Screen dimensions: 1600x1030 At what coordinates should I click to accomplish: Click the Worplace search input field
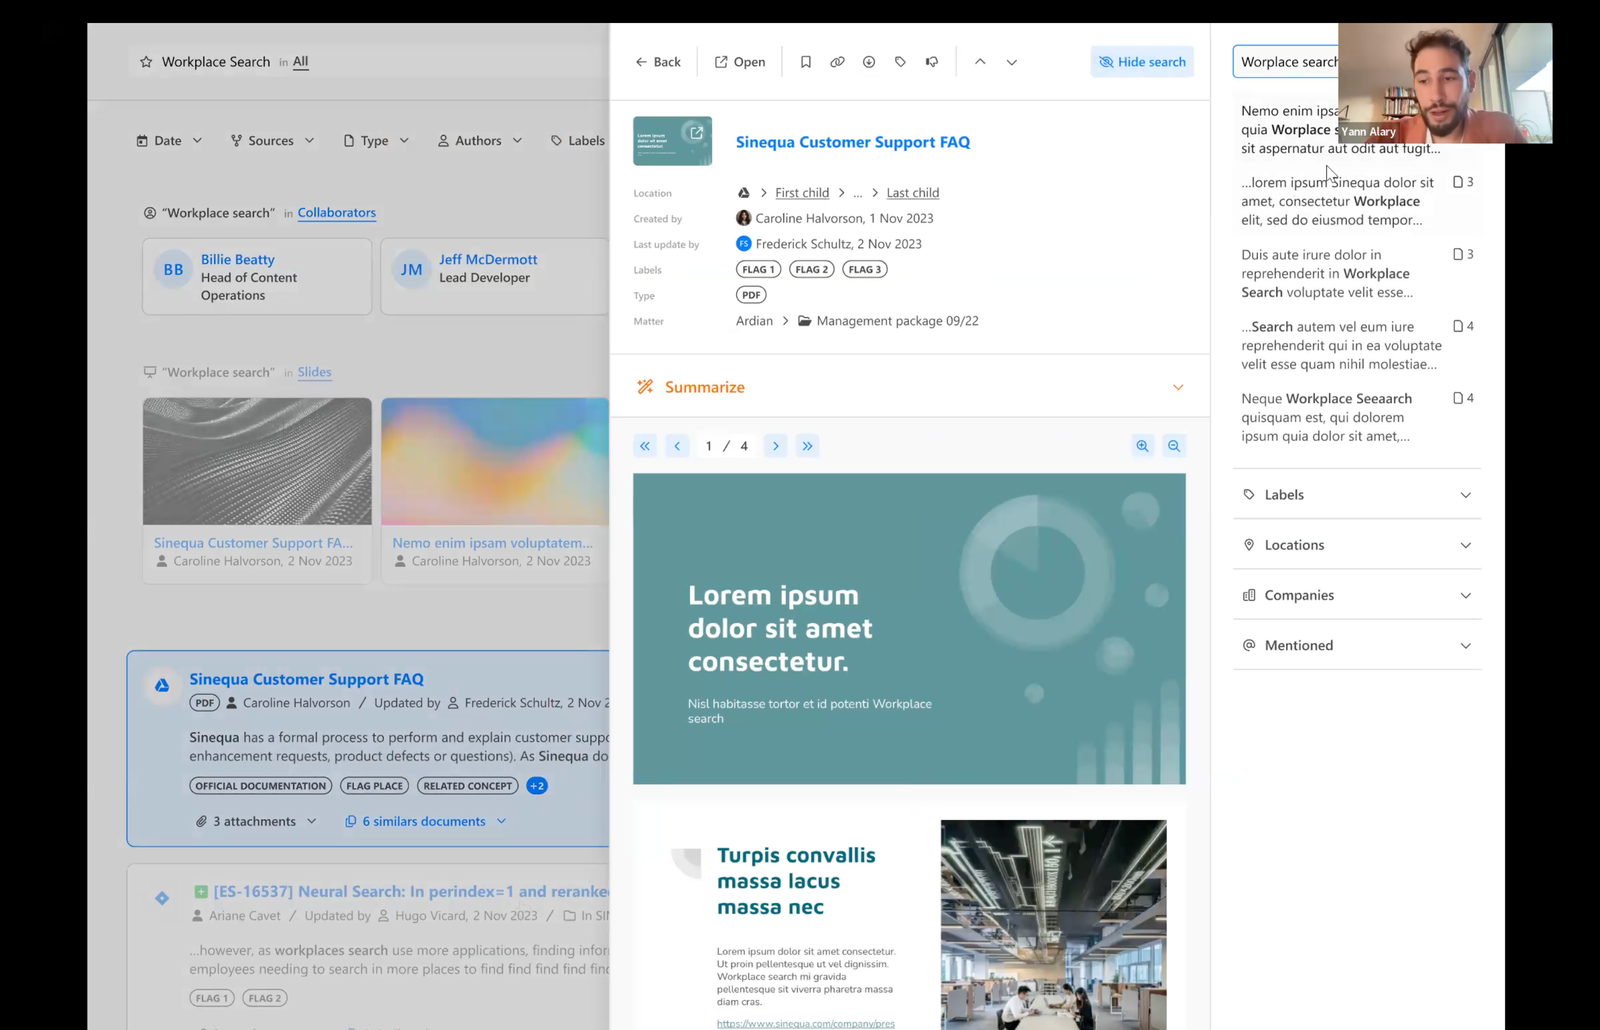pos(1285,62)
